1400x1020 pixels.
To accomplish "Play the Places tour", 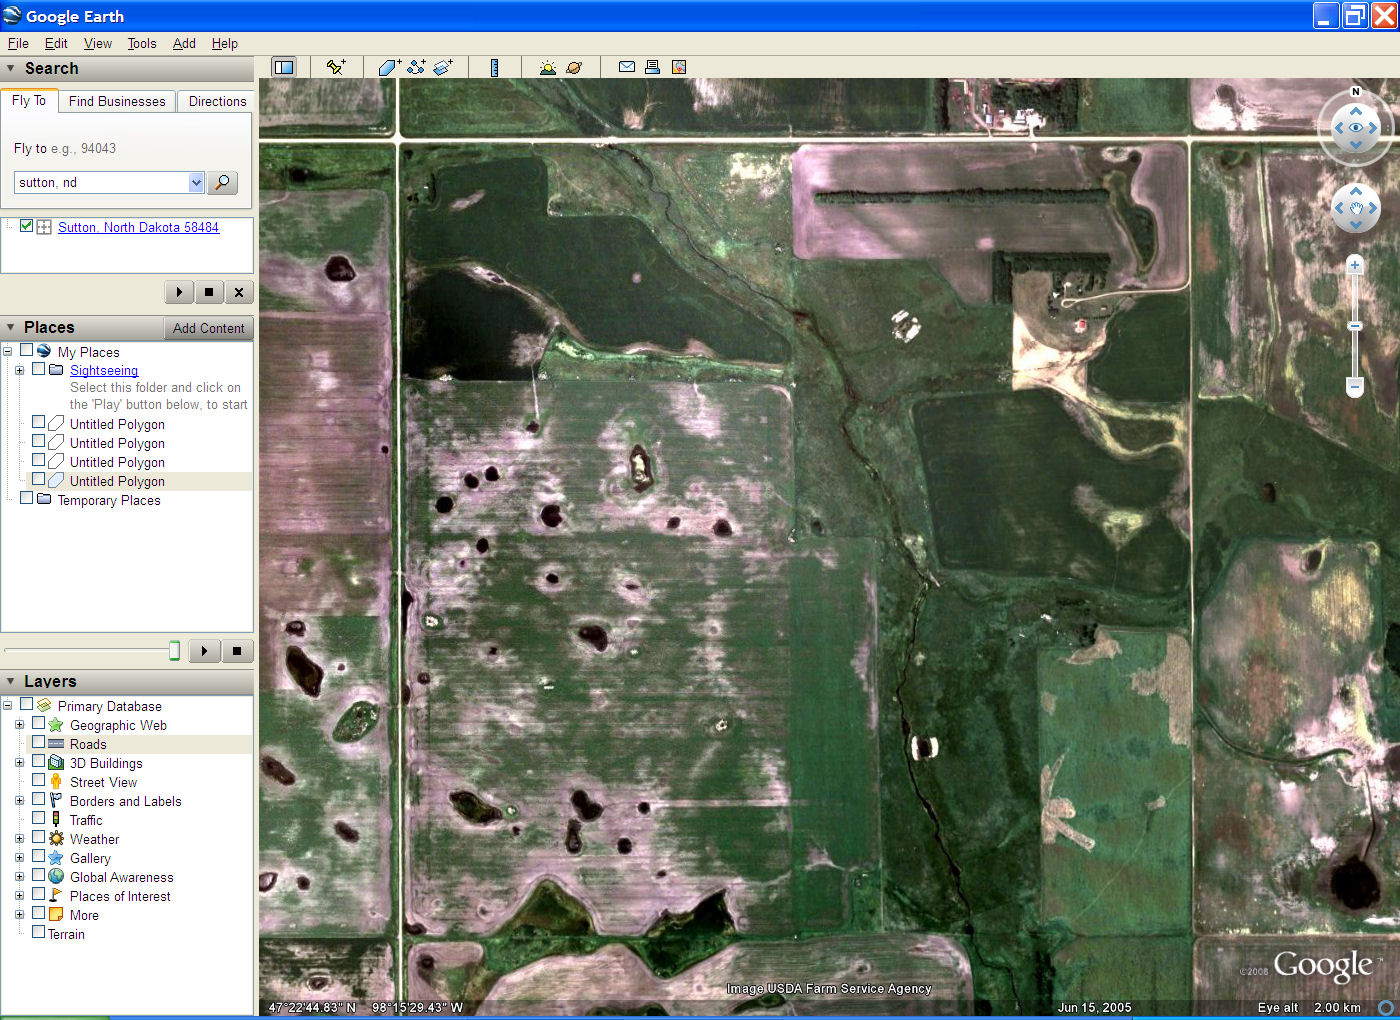I will click(204, 651).
